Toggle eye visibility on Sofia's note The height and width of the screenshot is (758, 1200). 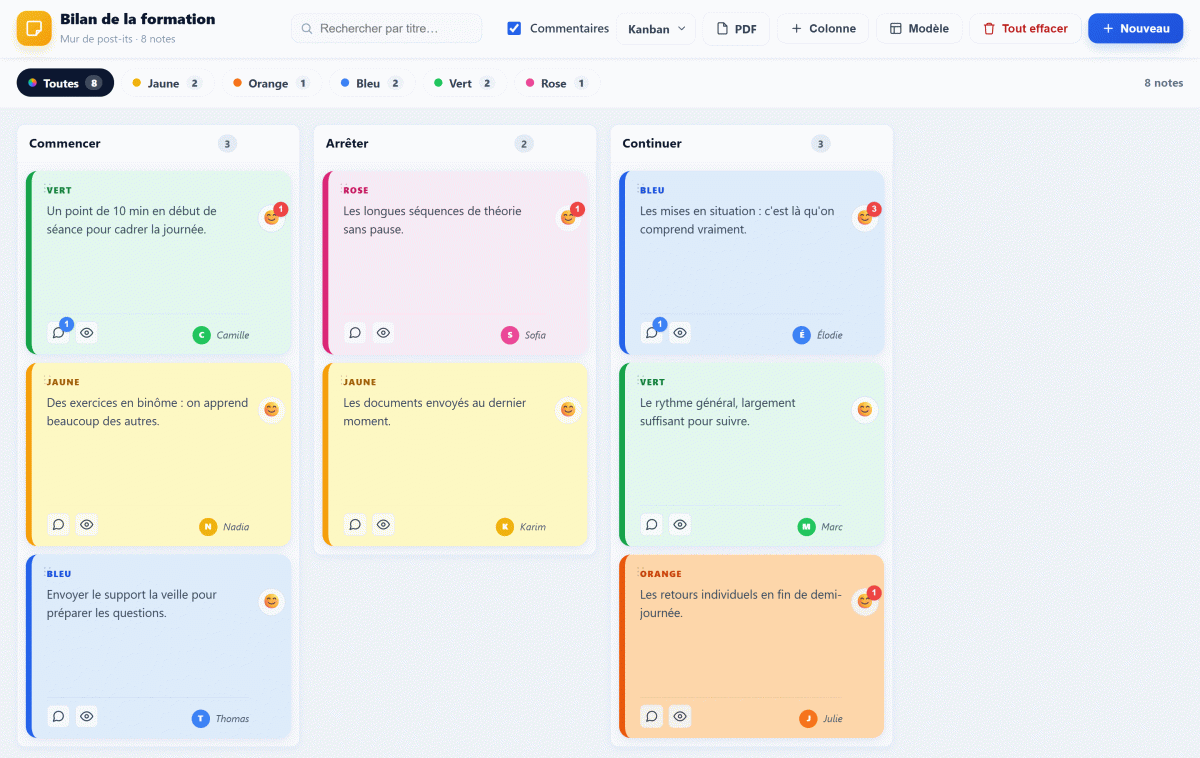pos(384,333)
